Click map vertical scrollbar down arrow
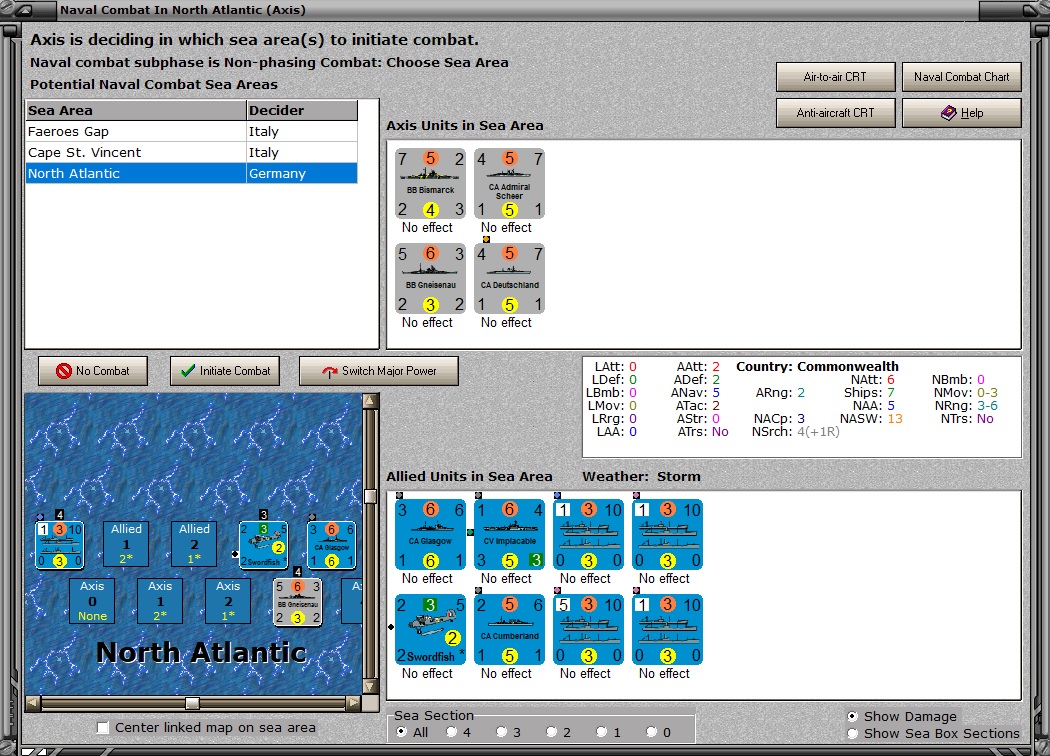Image resolution: width=1050 pixels, height=756 pixels. [x=370, y=686]
